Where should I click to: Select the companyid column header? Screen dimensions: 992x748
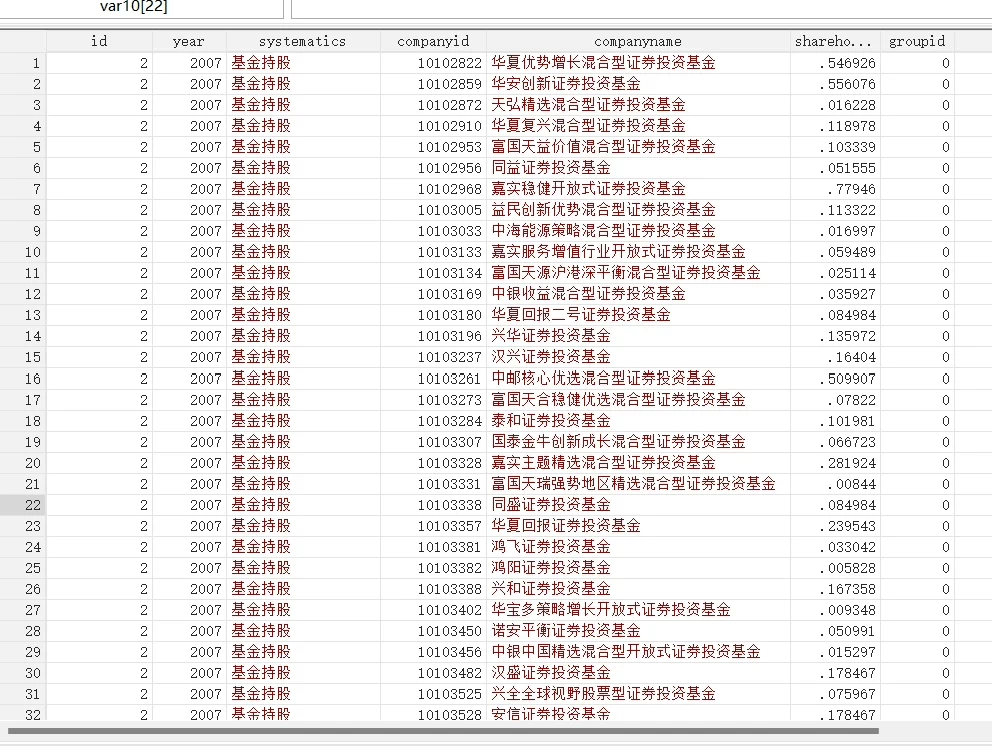pos(432,41)
